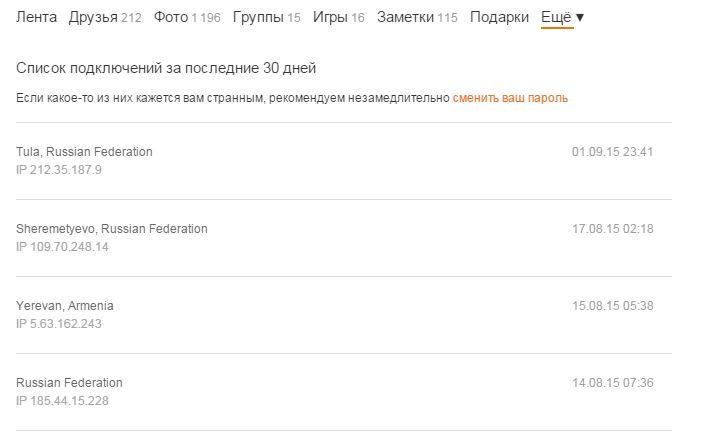Expand the Ещё dropdown menu

coord(562,17)
